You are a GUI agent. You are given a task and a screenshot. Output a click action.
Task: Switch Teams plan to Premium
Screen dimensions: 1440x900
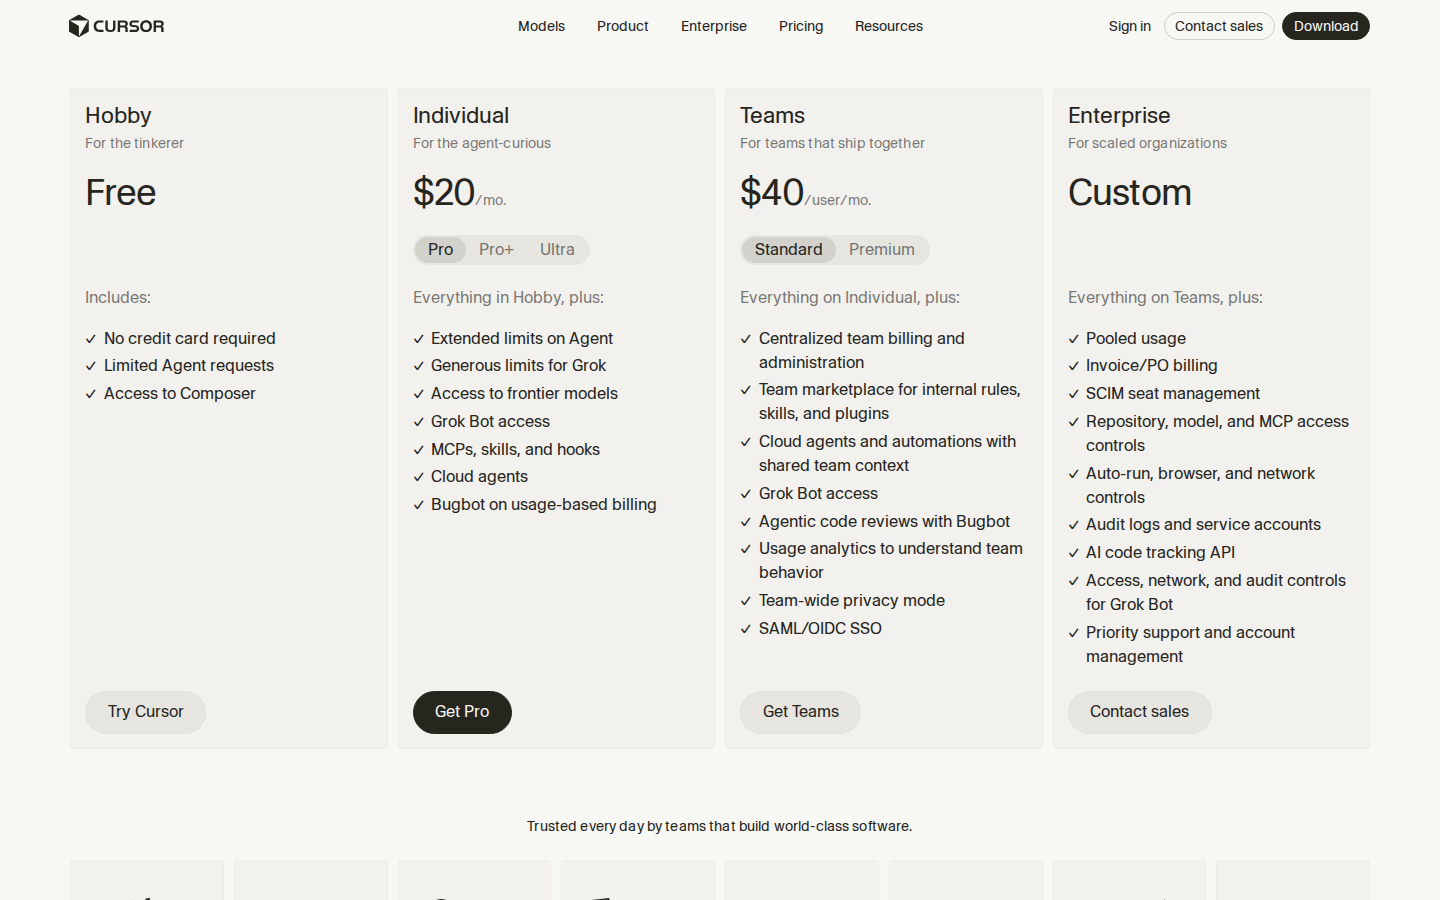tap(882, 250)
